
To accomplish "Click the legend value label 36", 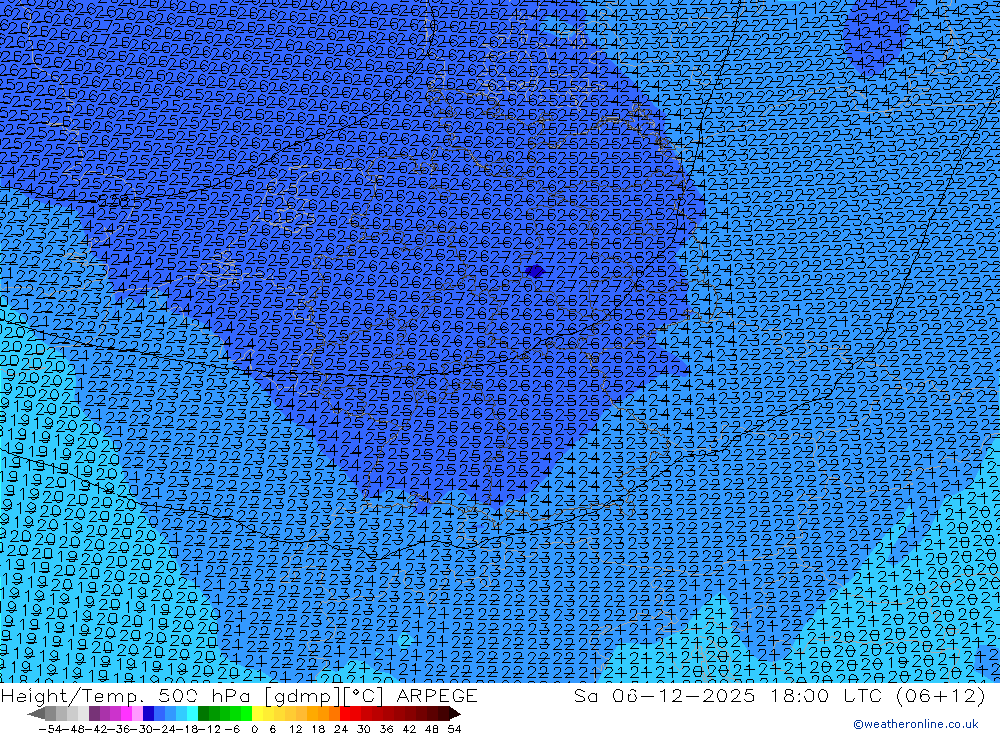I will pyautogui.click(x=386, y=729).
